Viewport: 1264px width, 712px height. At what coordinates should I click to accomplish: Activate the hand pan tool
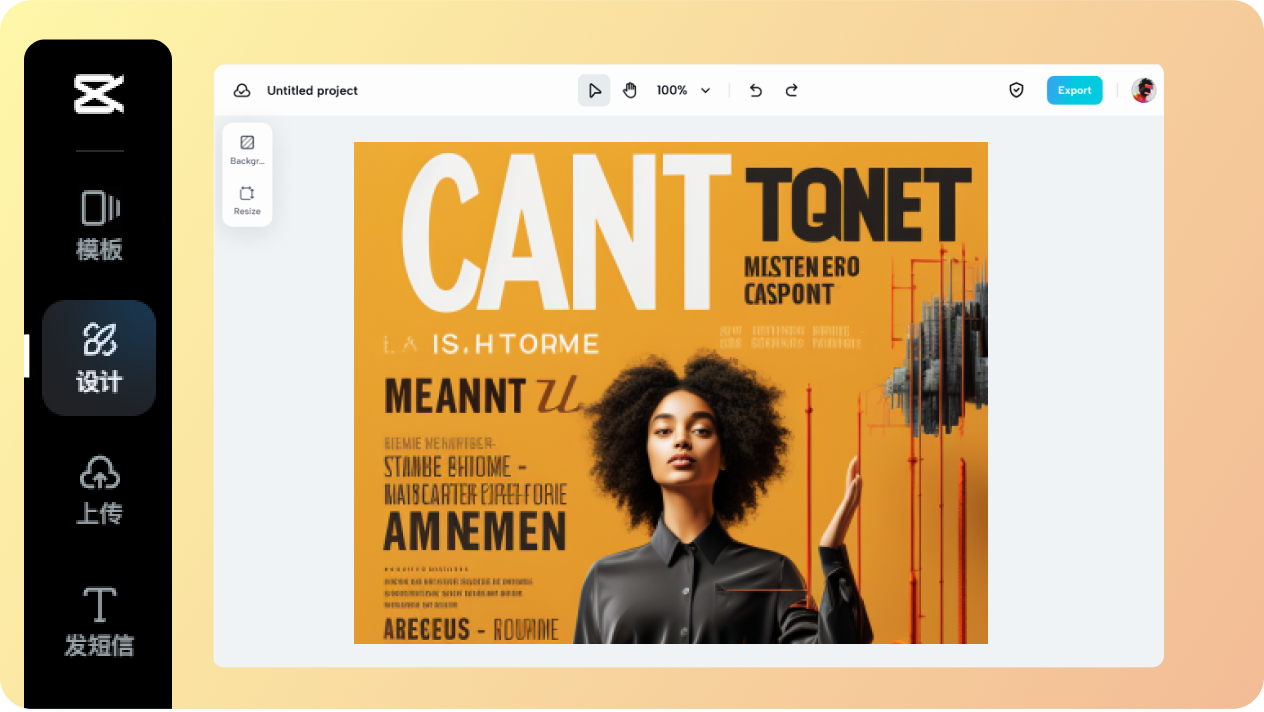(630, 90)
